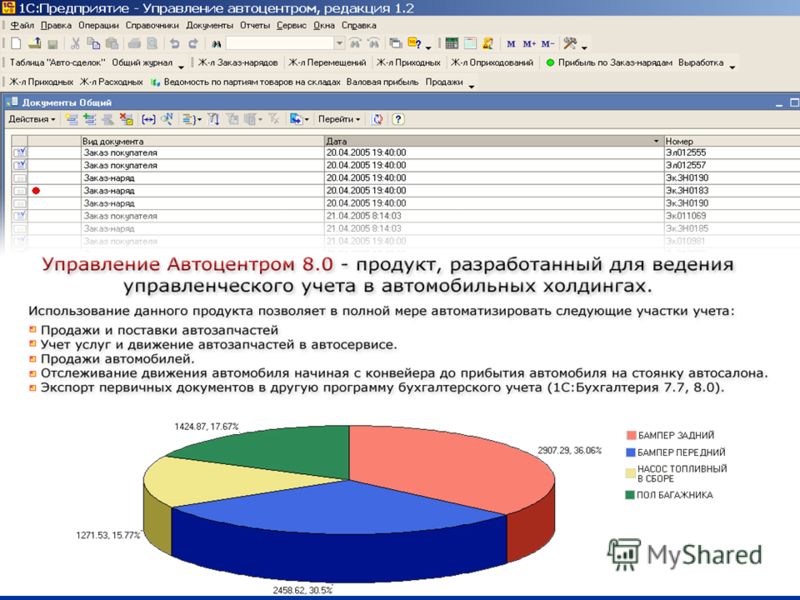
Task: Expand the Действия dropdown
Action: pos(32,119)
